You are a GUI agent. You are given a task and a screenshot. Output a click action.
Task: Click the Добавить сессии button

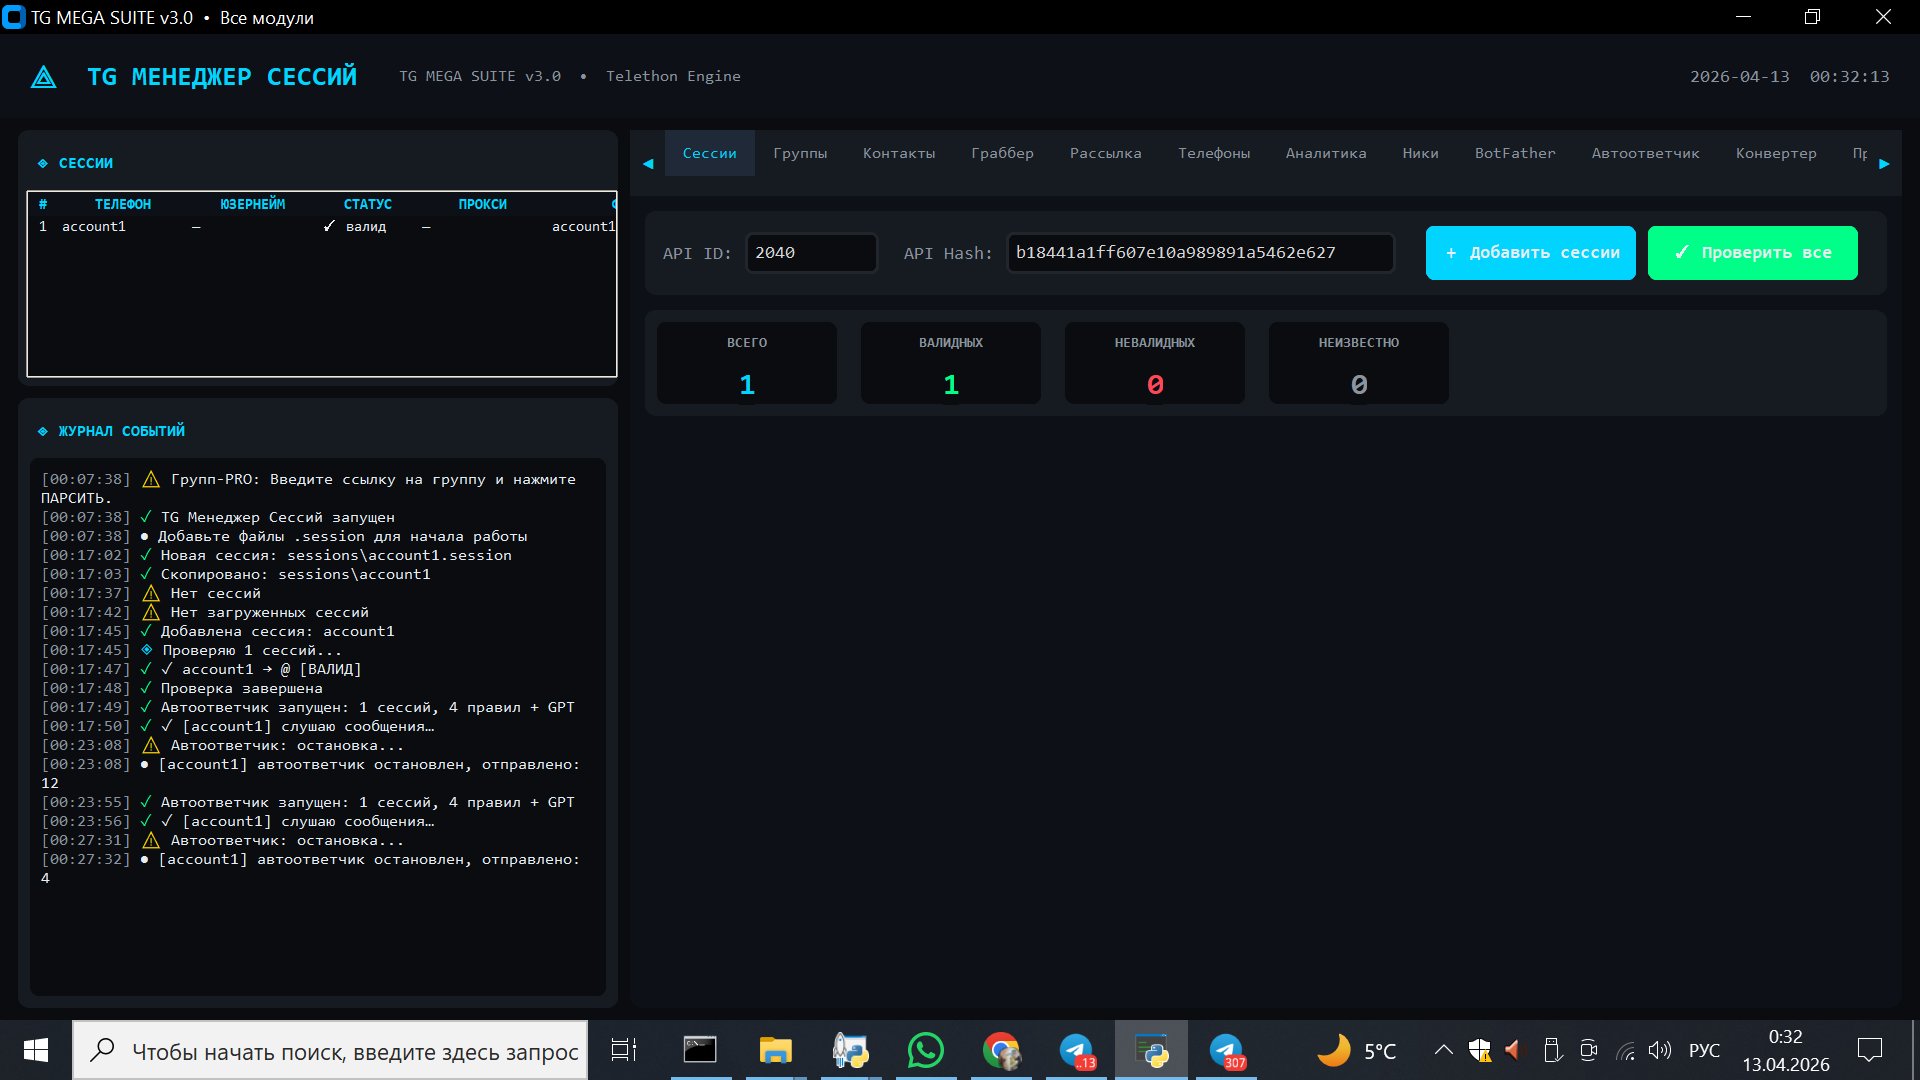click(1530, 253)
